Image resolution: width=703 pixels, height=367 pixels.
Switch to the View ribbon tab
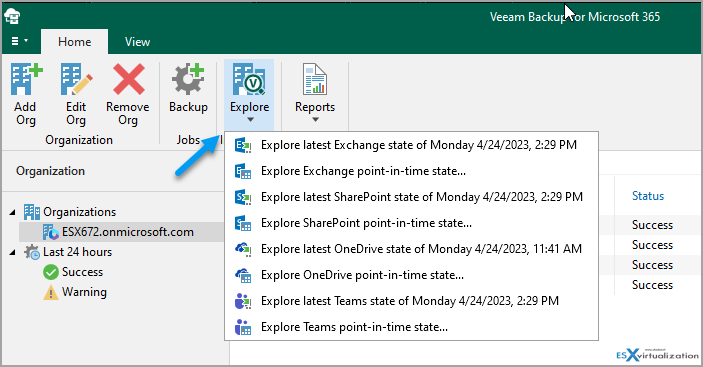click(137, 42)
